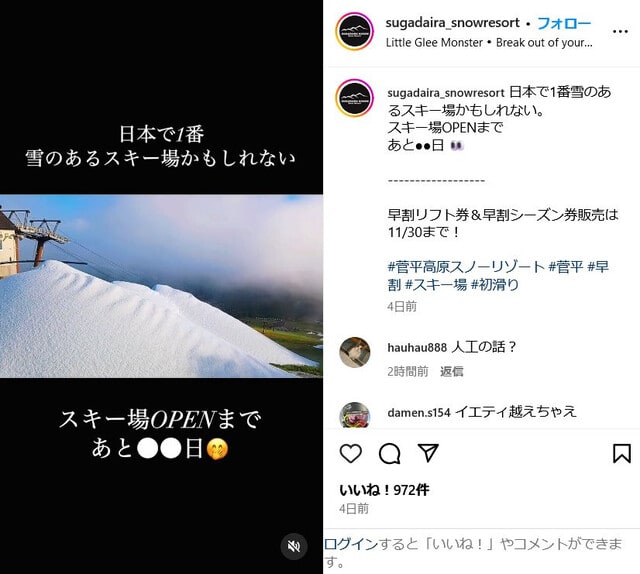Open hashtag #菅平高原スノーリゾート
The height and width of the screenshot is (574, 640).
coord(466,267)
